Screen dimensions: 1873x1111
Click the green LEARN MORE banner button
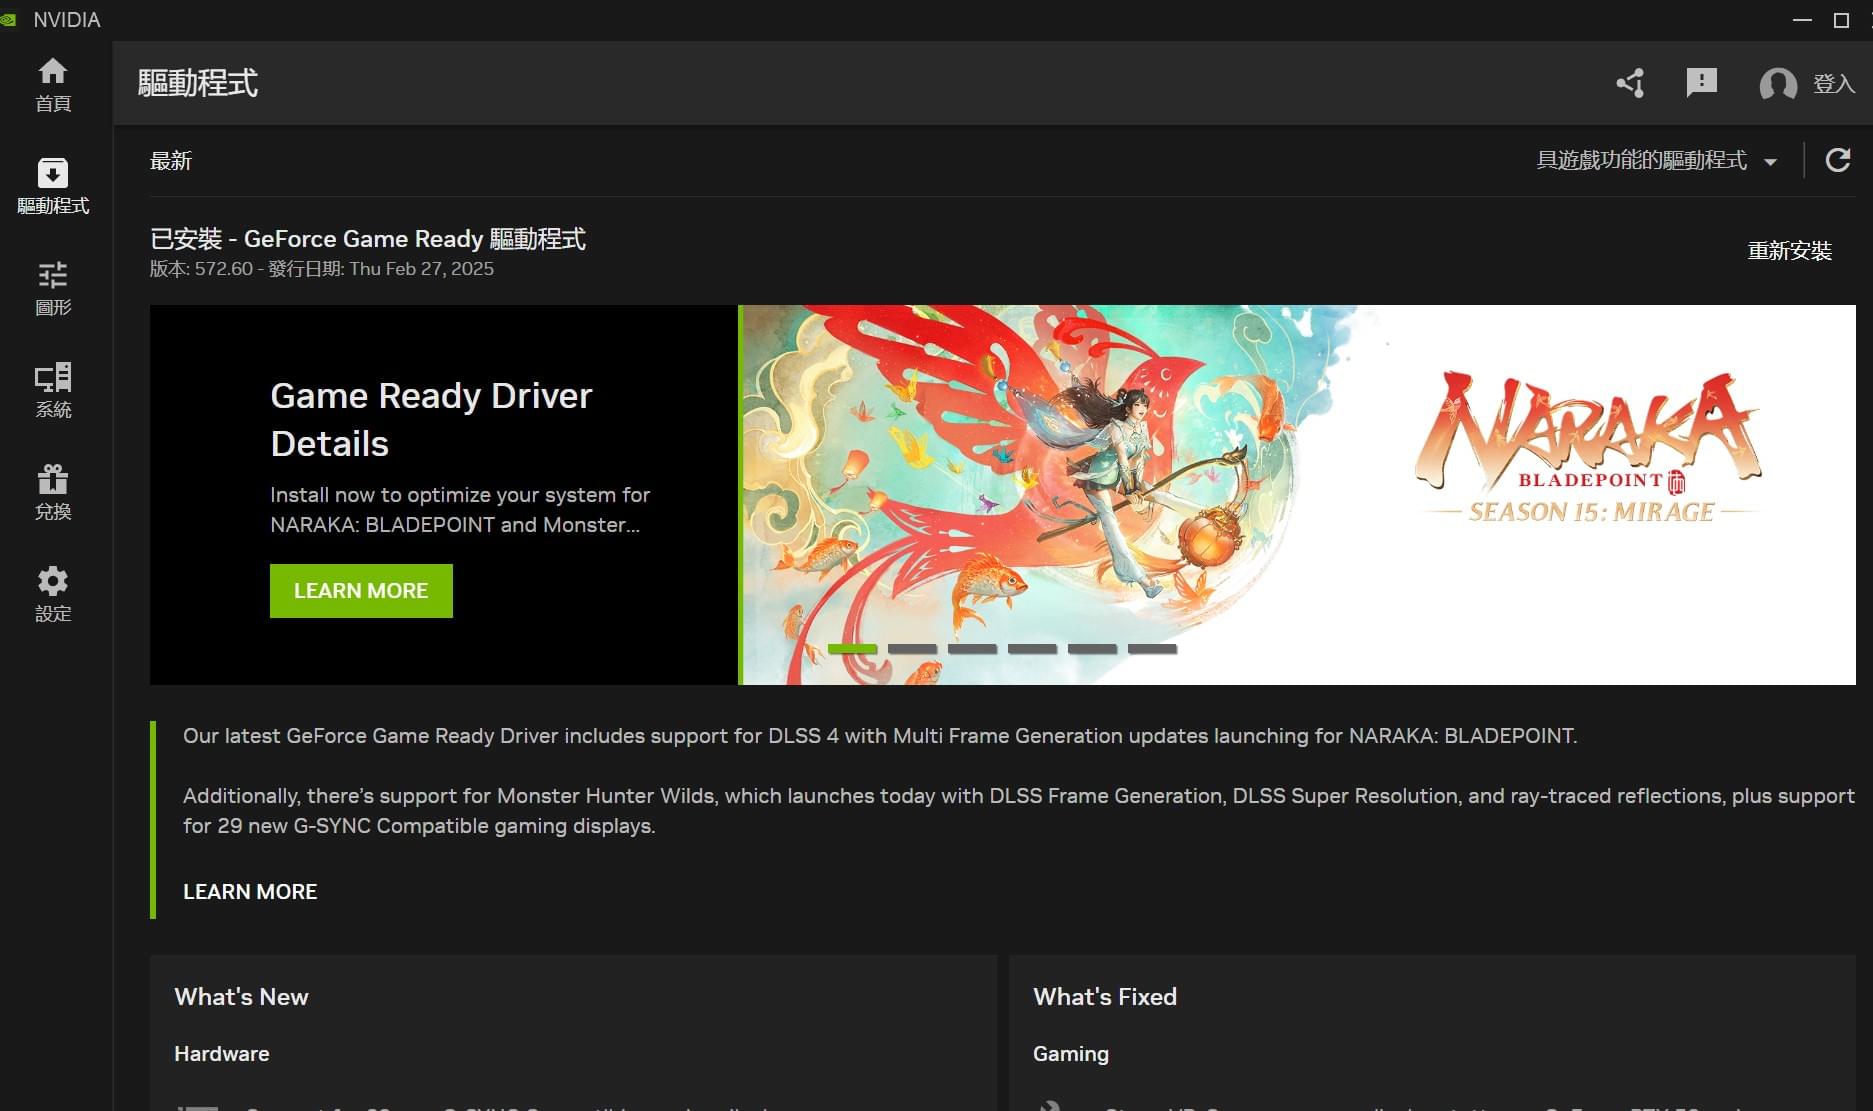(361, 591)
